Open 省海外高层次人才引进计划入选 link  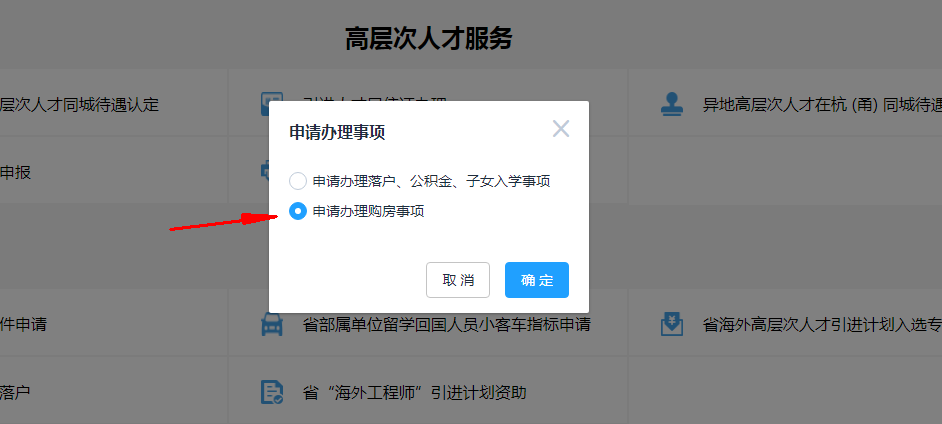tap(822, 325)
